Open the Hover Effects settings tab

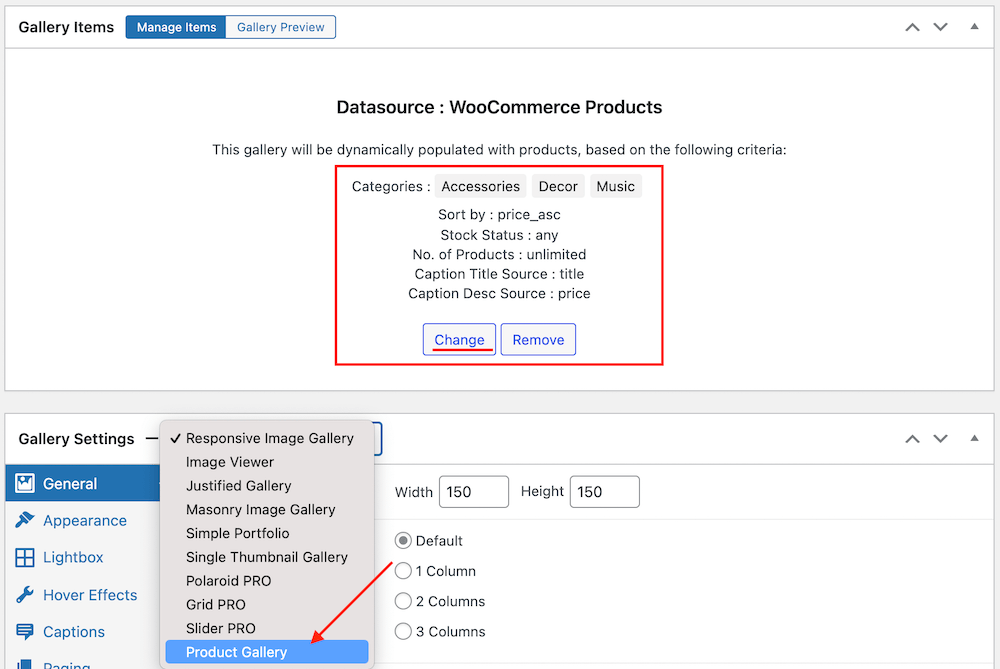tap(83, 595)
